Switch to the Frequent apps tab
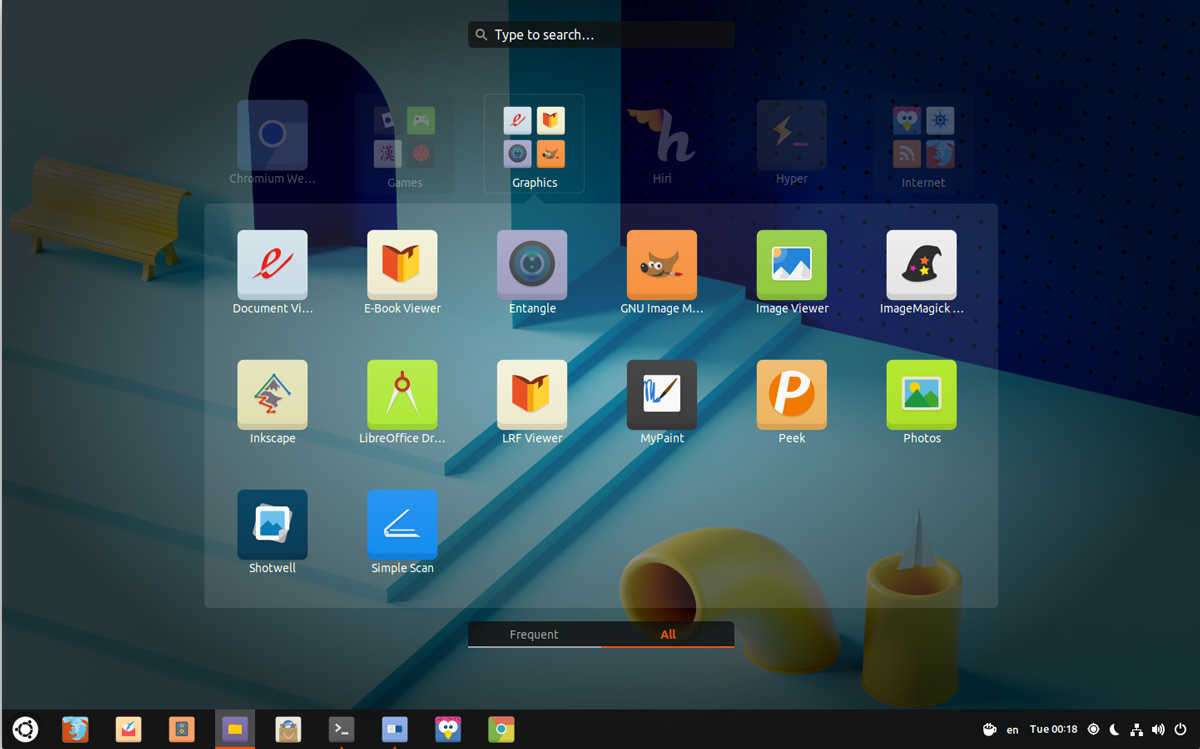This screenshot has width=1200, height=749. tap(534, 634)
